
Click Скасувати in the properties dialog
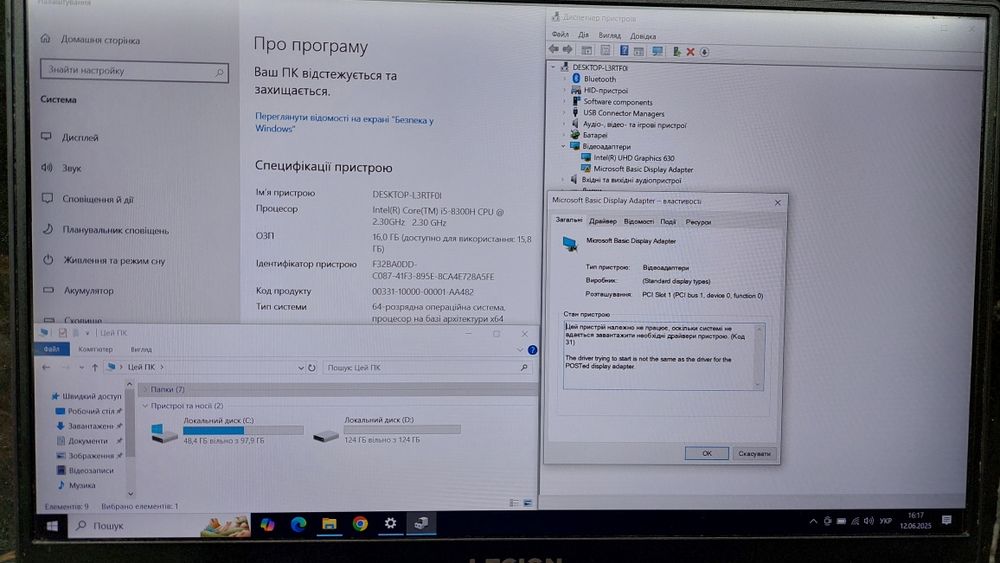click(754, 454)
